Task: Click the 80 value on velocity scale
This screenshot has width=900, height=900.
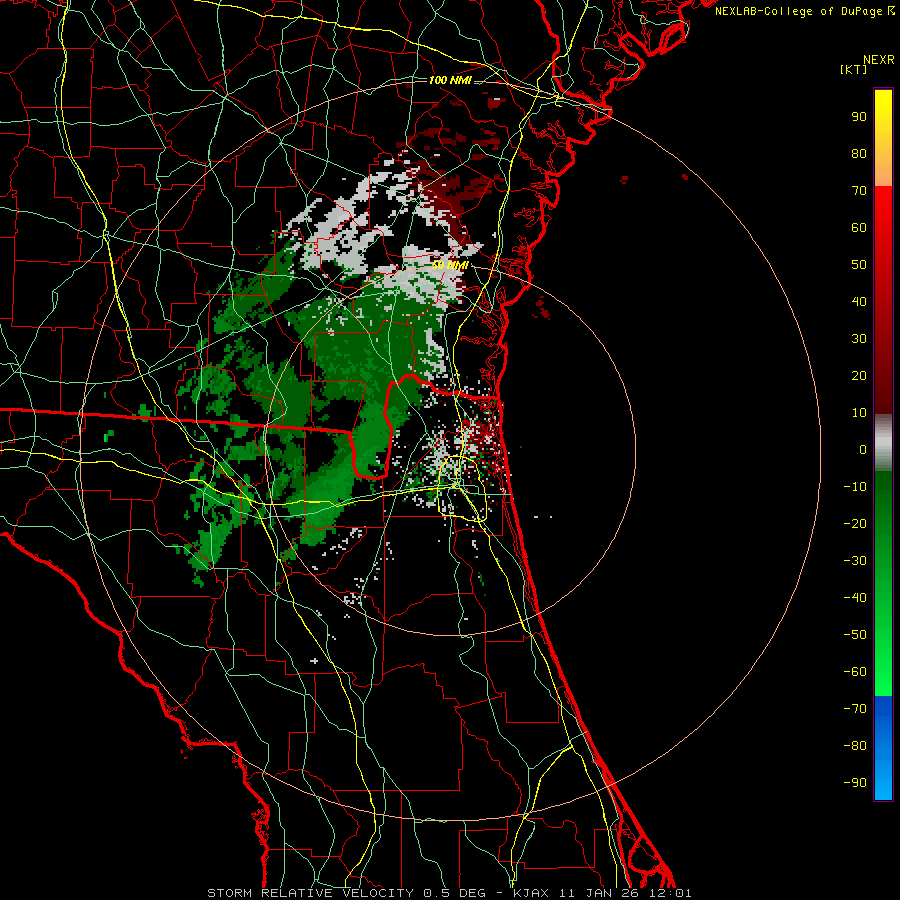Action: pyautogui.click(x=859, y=153)
